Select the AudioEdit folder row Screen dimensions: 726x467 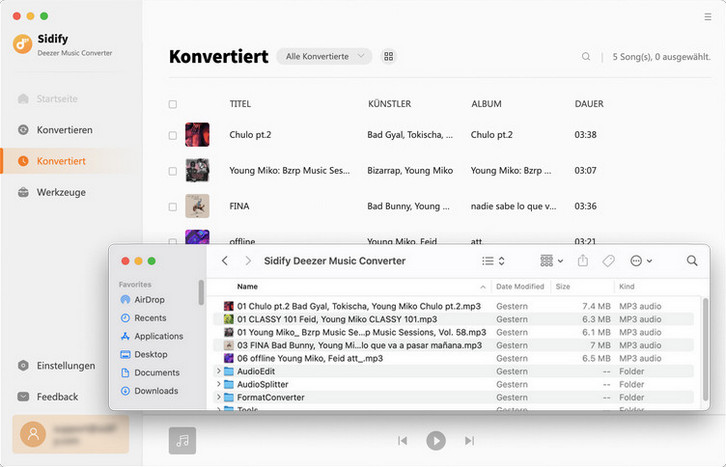(454, 371)
